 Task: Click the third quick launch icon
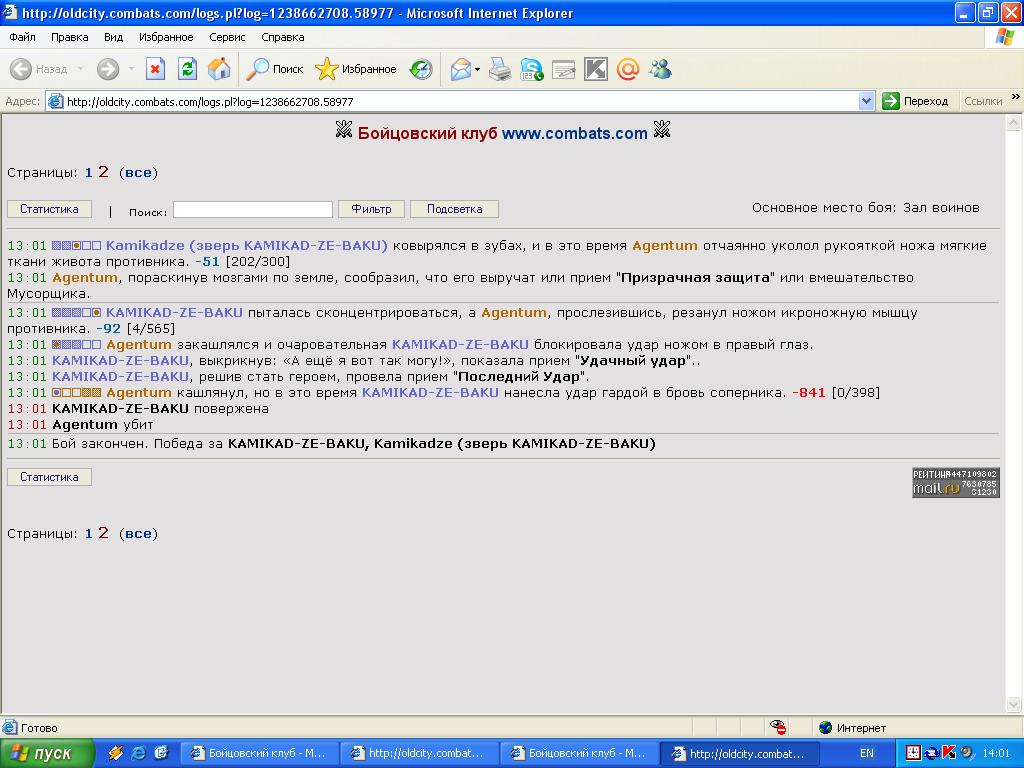click(x=161, y=753)
